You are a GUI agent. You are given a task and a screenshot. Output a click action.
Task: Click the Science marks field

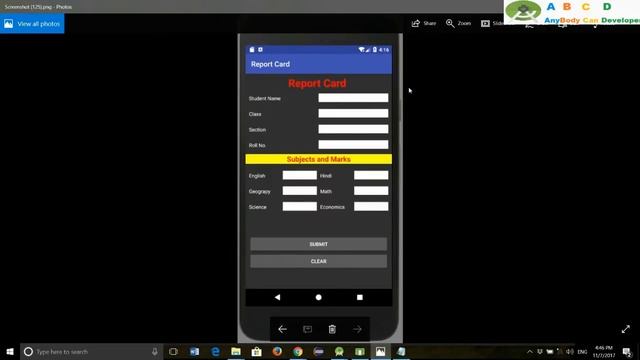pos(300,207)
